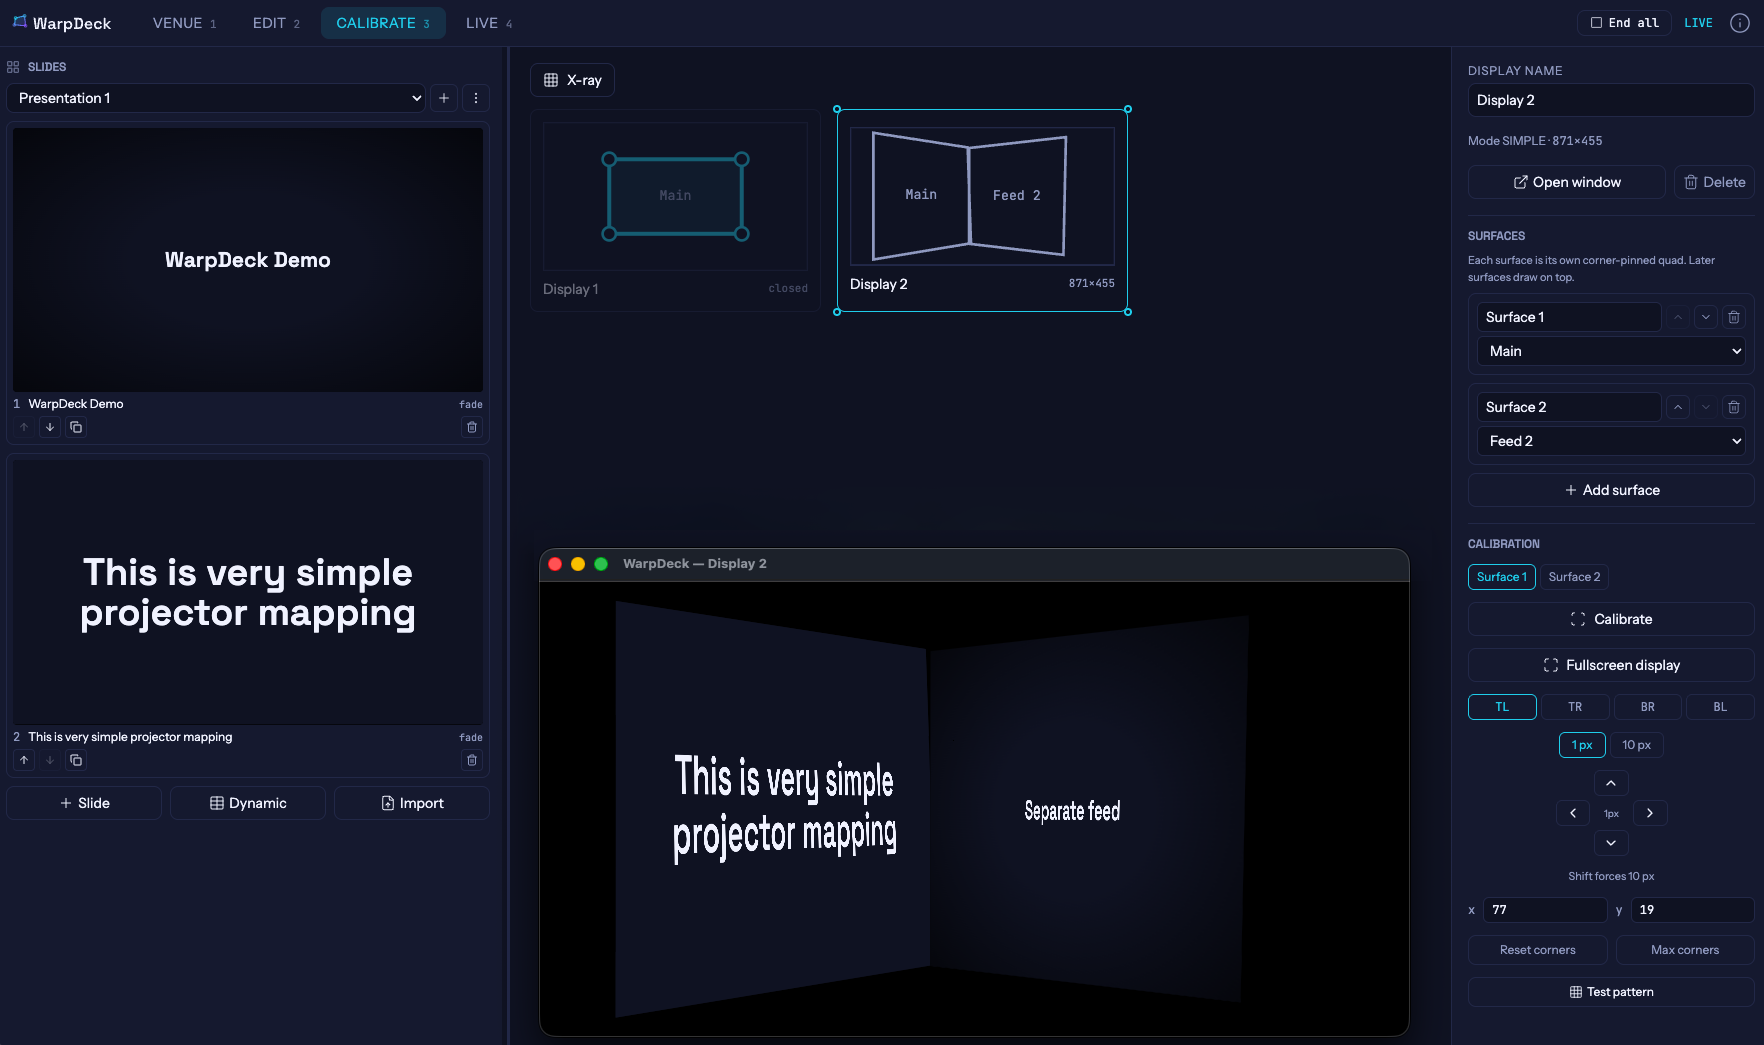Click the info icon in top bar
This screenshot has height=1045, width=1764.
(x=1740, y=23)
